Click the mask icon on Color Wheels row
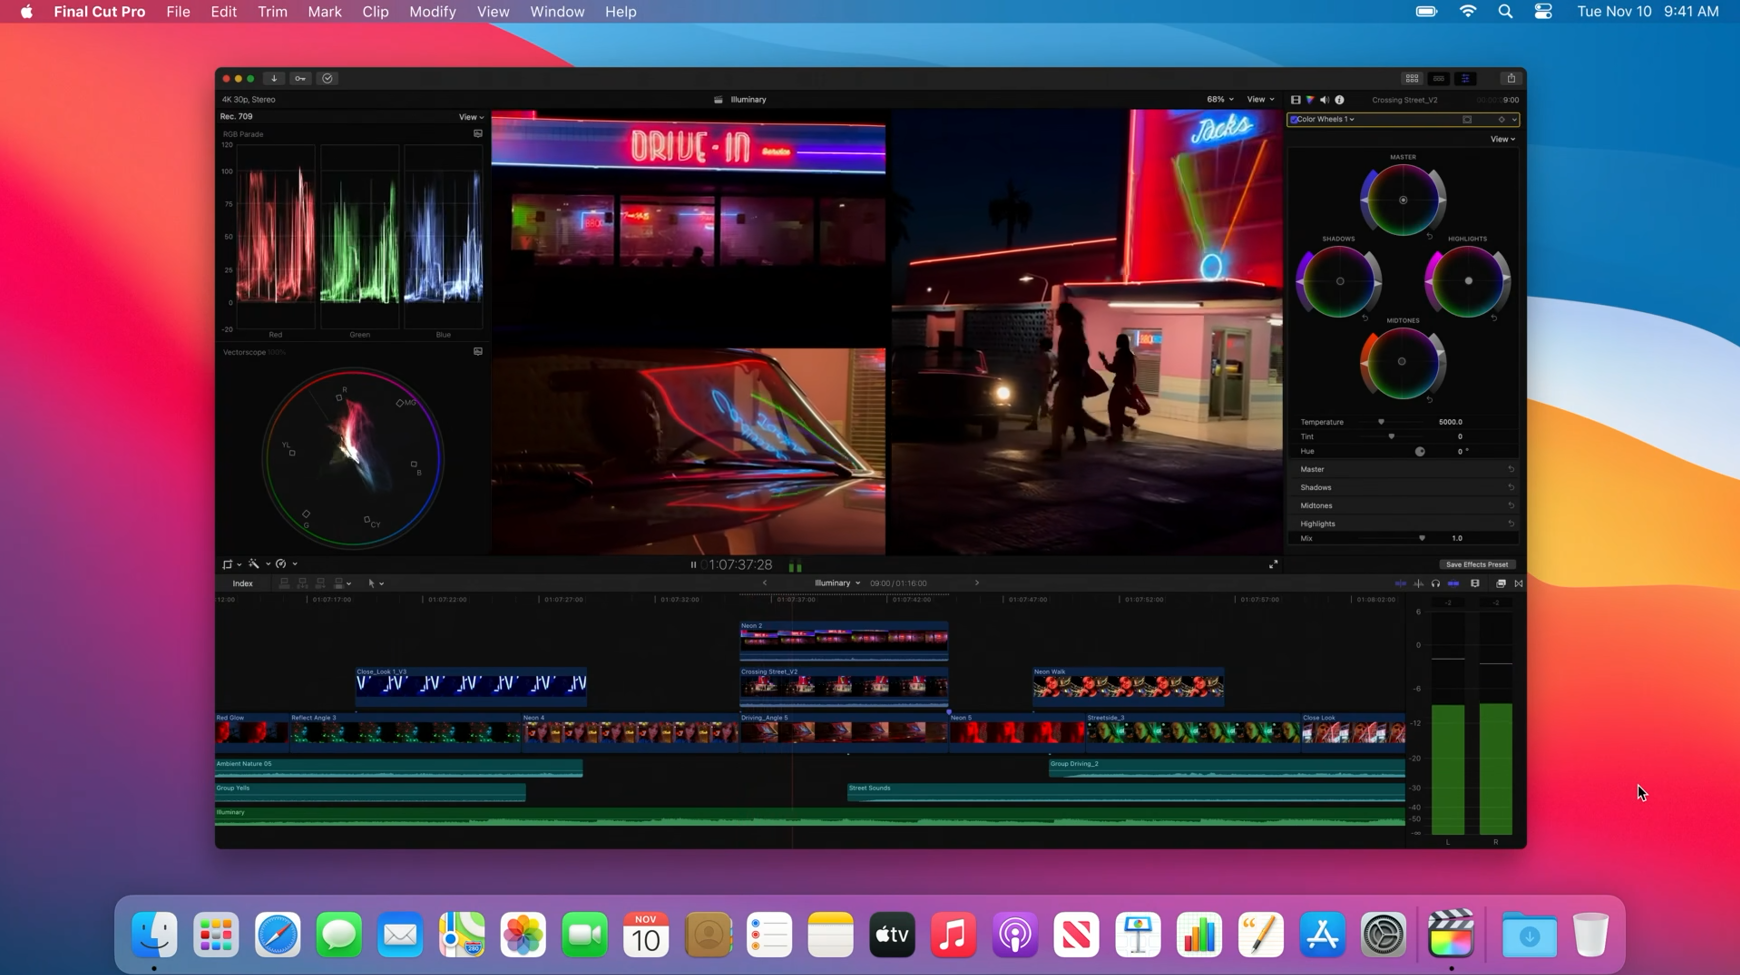Screen dimensions: 1740x975 (x=1467, y=120)
